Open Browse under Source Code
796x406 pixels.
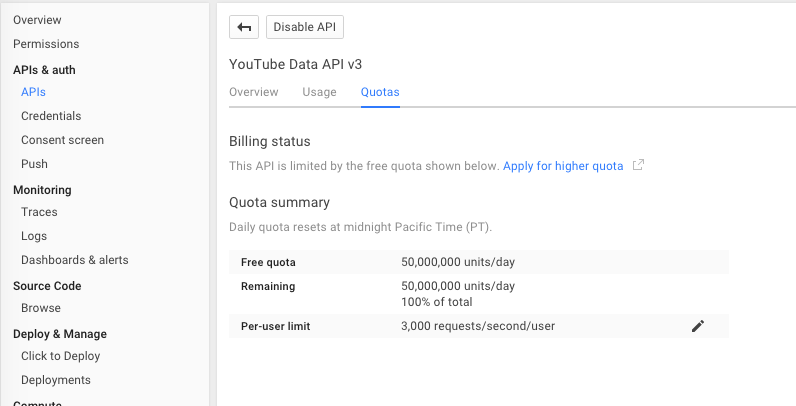point(41,308)
